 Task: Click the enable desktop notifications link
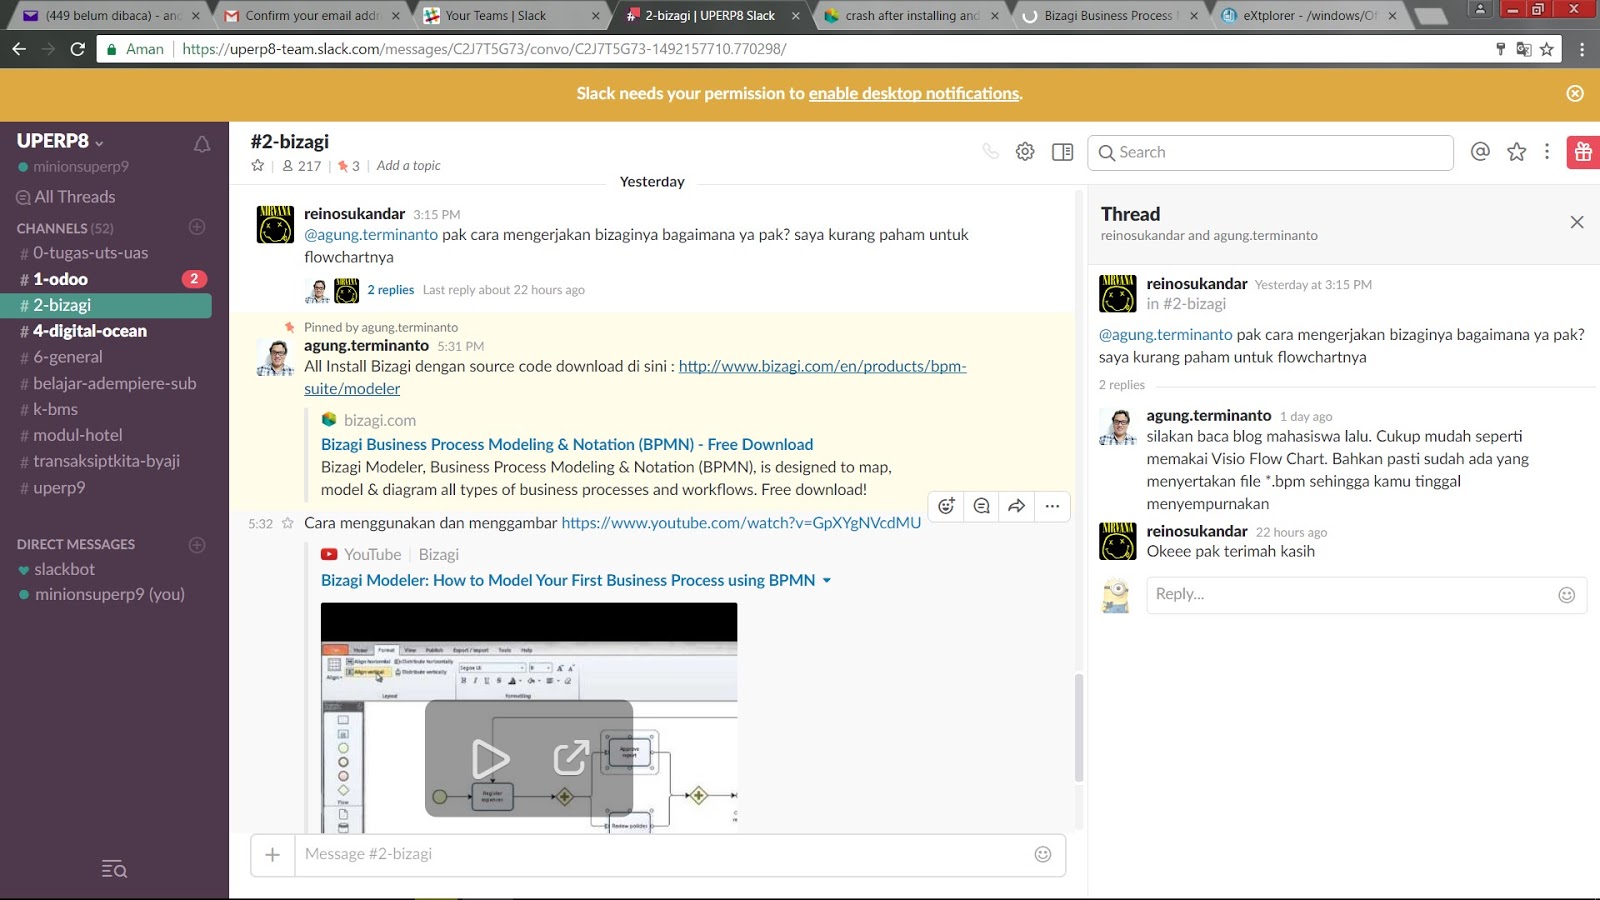coord(914,93)
